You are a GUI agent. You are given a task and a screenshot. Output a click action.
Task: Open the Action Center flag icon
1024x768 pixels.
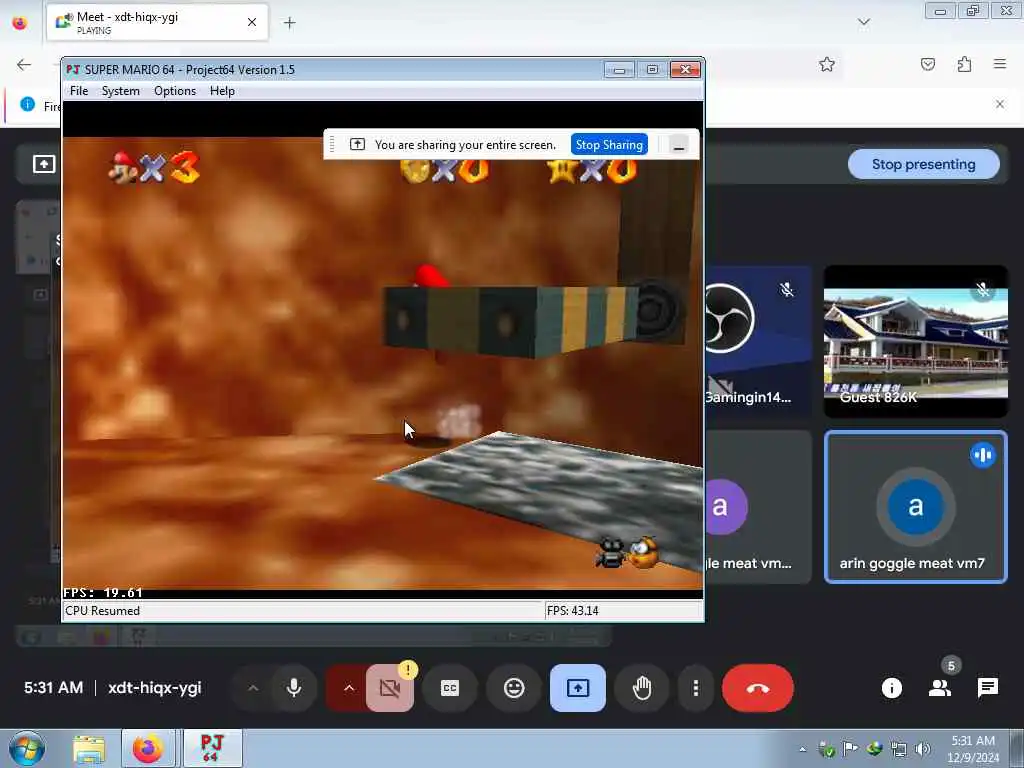click(850, 750)
